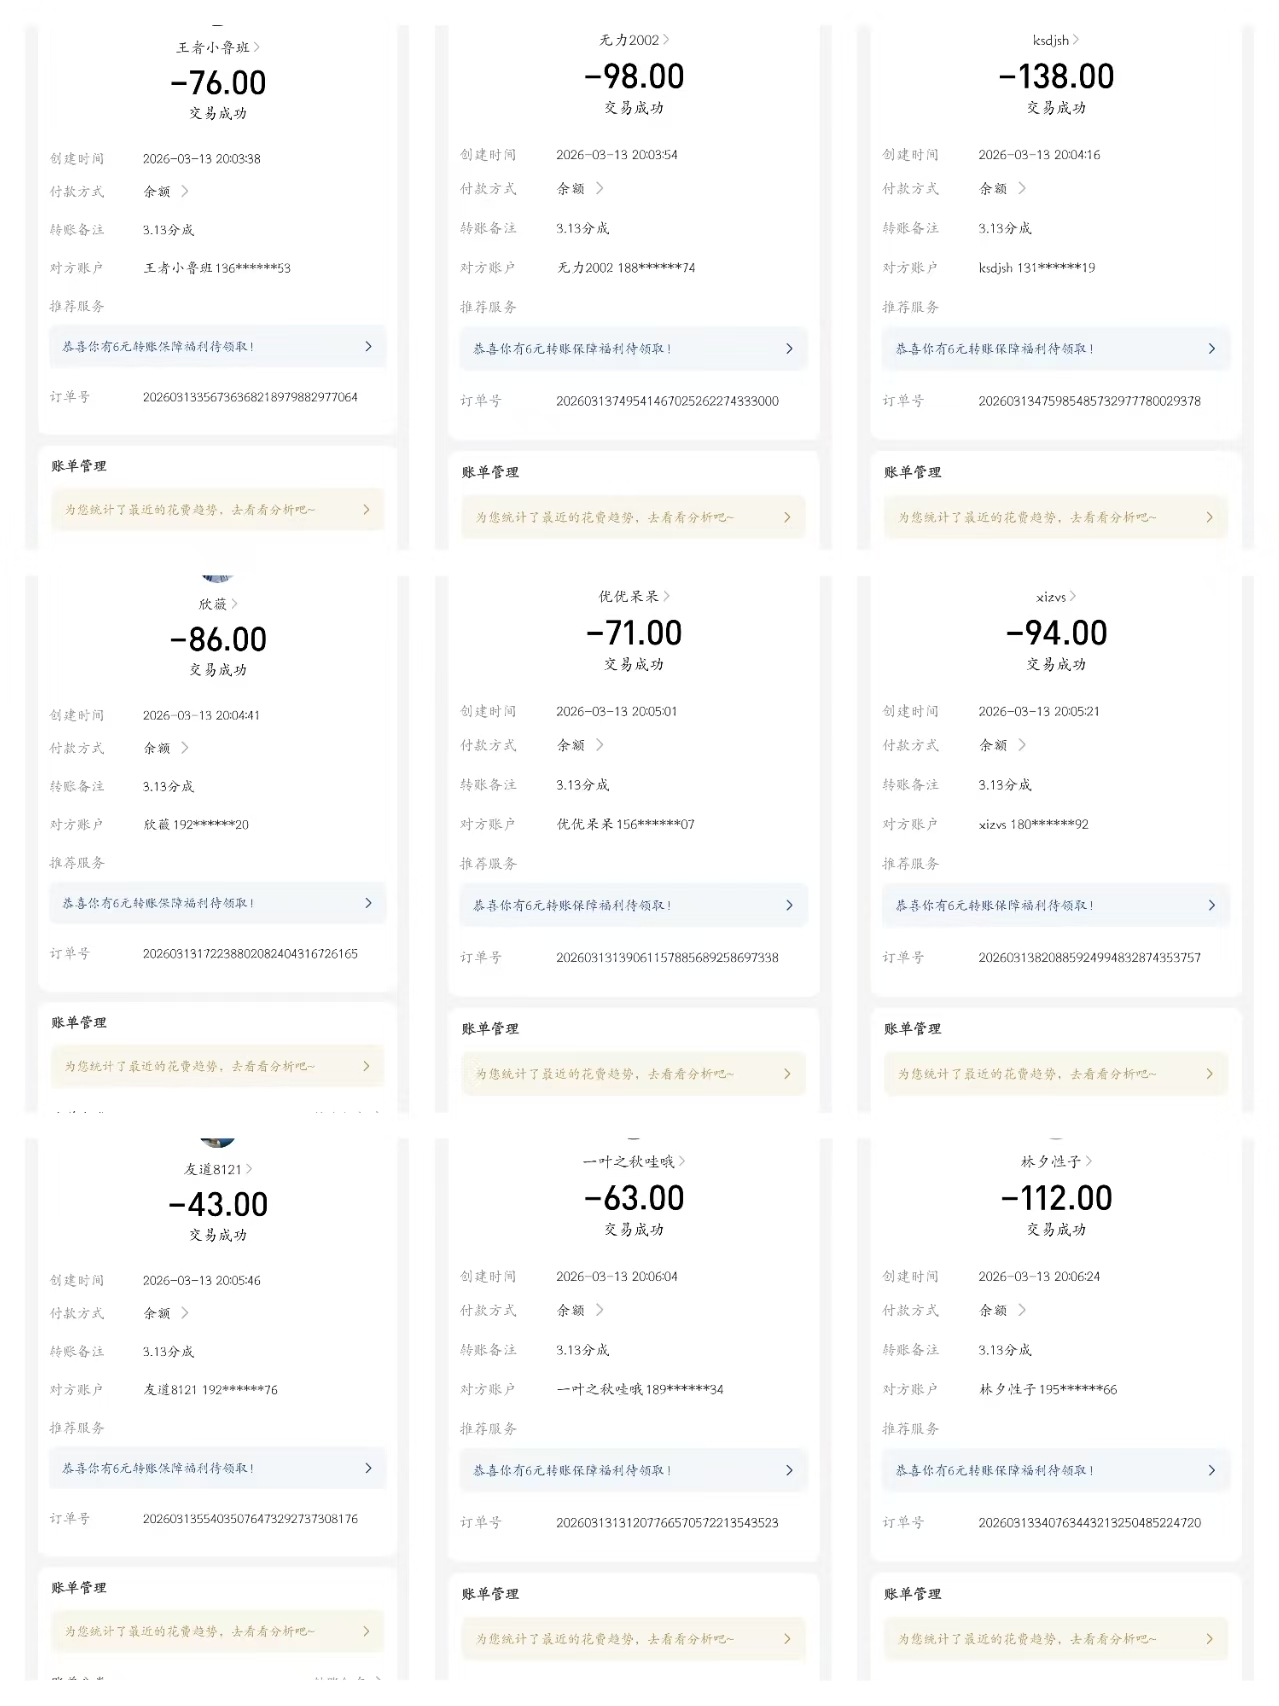Tap arrow on welfare banner in -98.00 receipt
Screen dimensions: 1279x1706
pyautogui.click(x=789, y=349)
